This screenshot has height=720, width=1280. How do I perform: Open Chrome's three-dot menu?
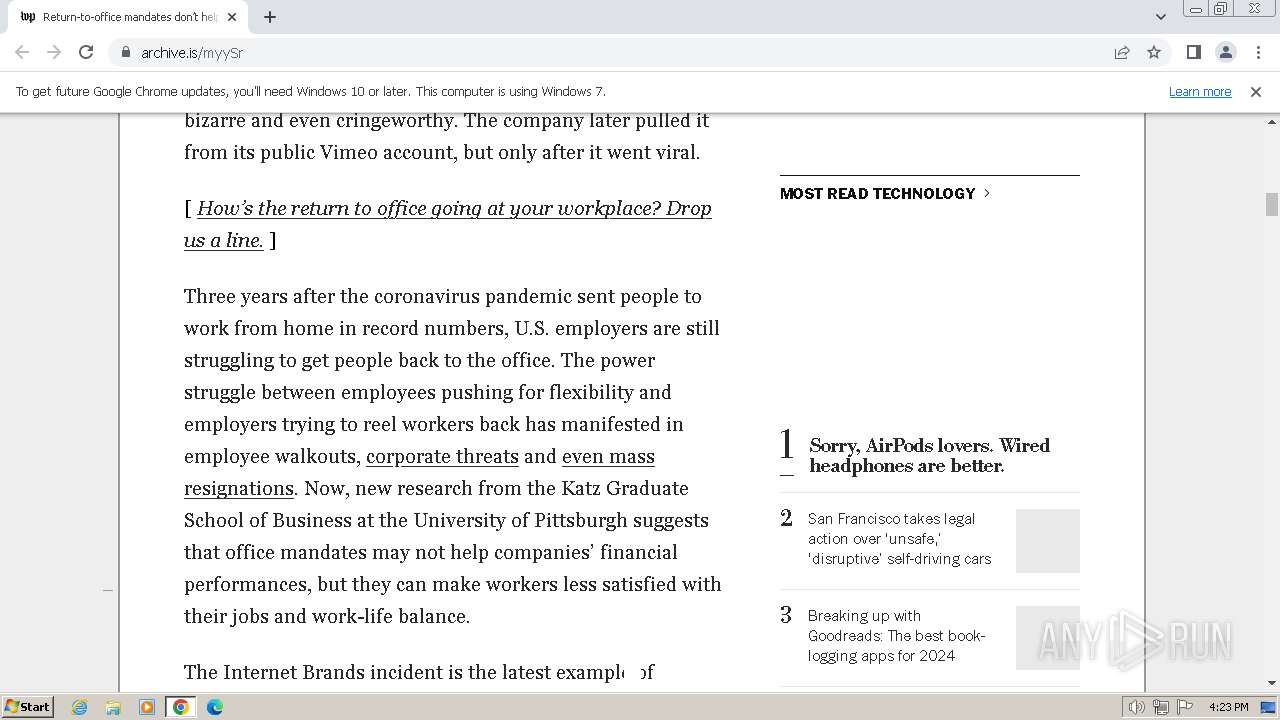click(x=1258, y=52)
